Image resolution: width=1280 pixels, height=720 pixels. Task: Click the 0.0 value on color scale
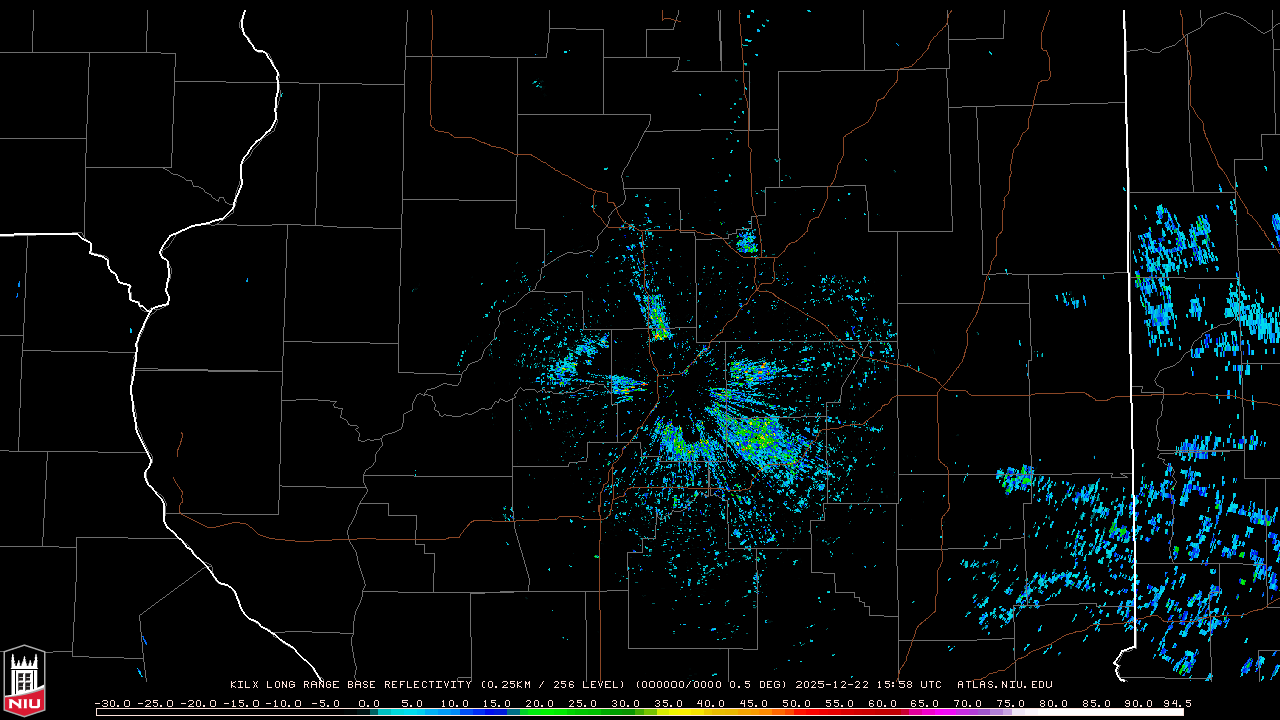pos(368,704)
